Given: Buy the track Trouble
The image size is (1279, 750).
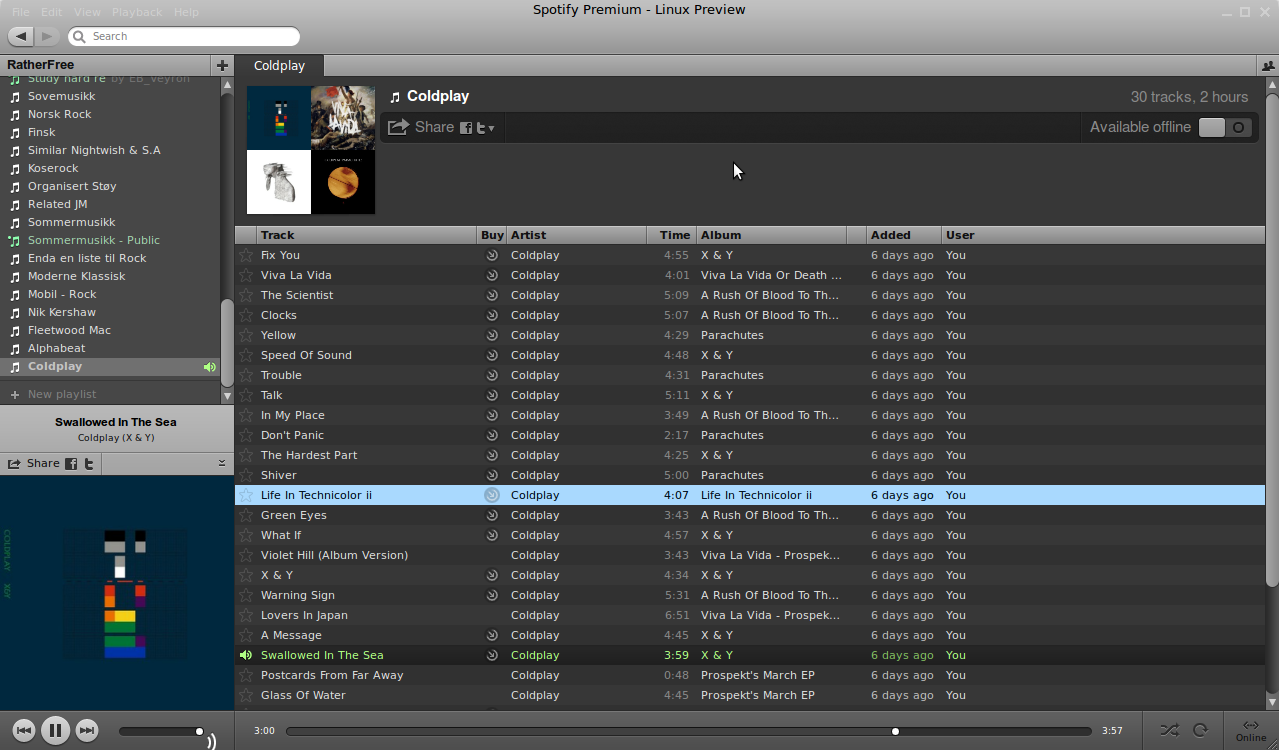Looking at the screenshot, I should point(491,375).
